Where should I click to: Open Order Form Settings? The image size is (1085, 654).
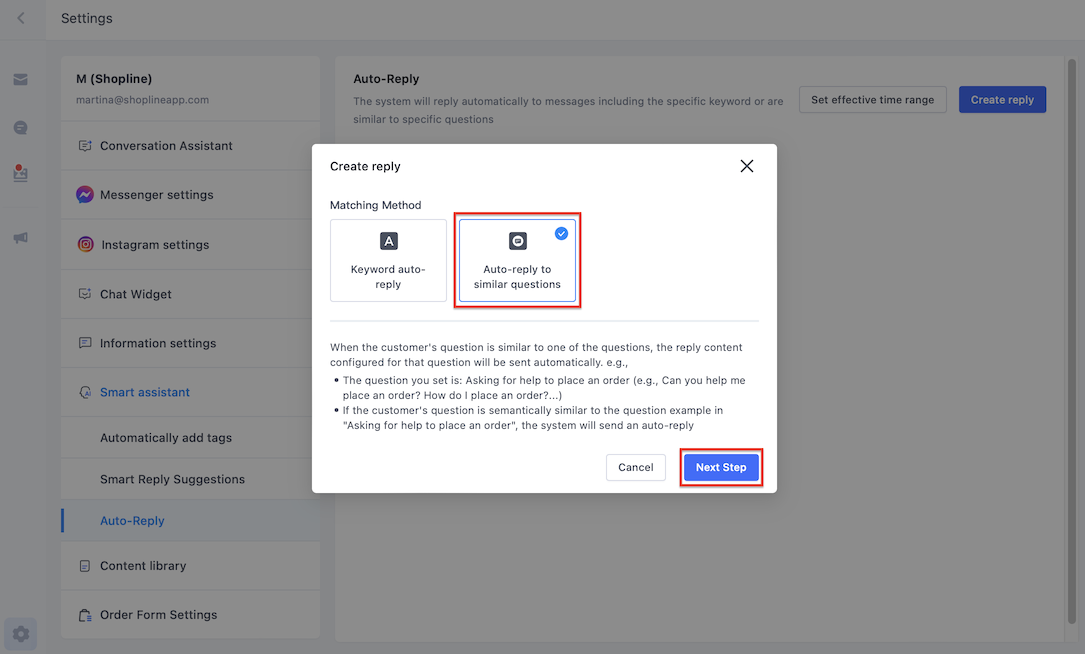point(190,615)
